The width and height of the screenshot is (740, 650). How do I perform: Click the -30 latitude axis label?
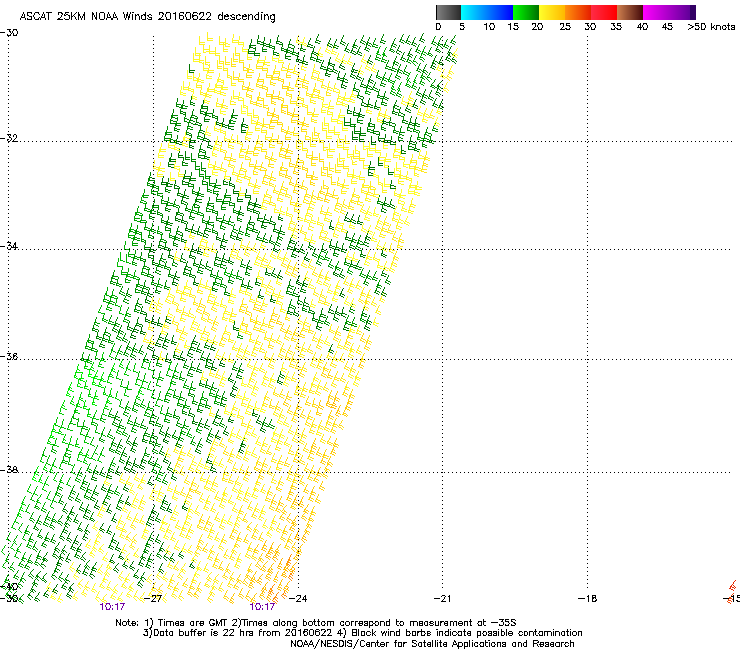pos(9,33)
